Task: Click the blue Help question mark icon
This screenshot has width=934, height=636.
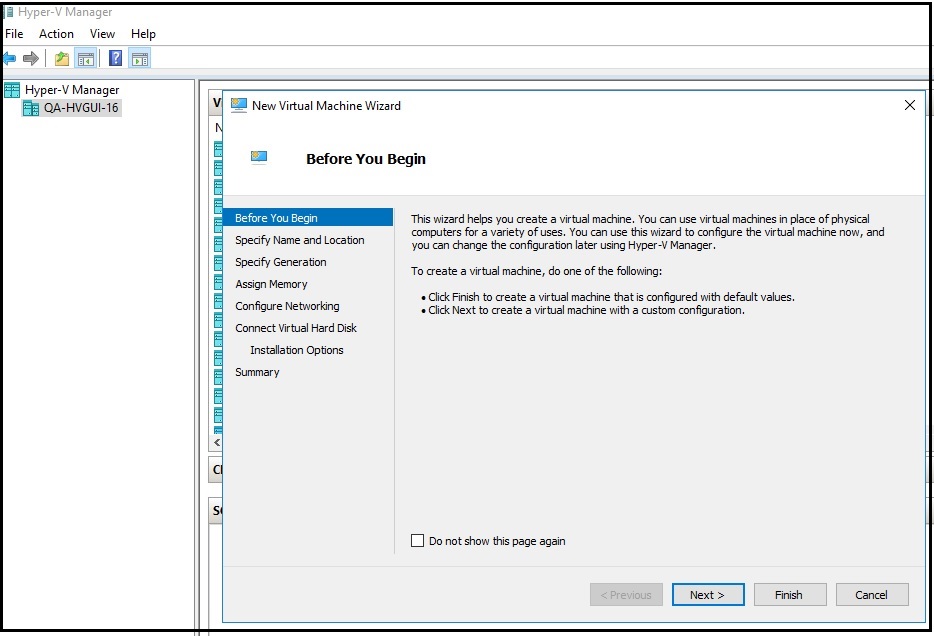Action: 116,59
